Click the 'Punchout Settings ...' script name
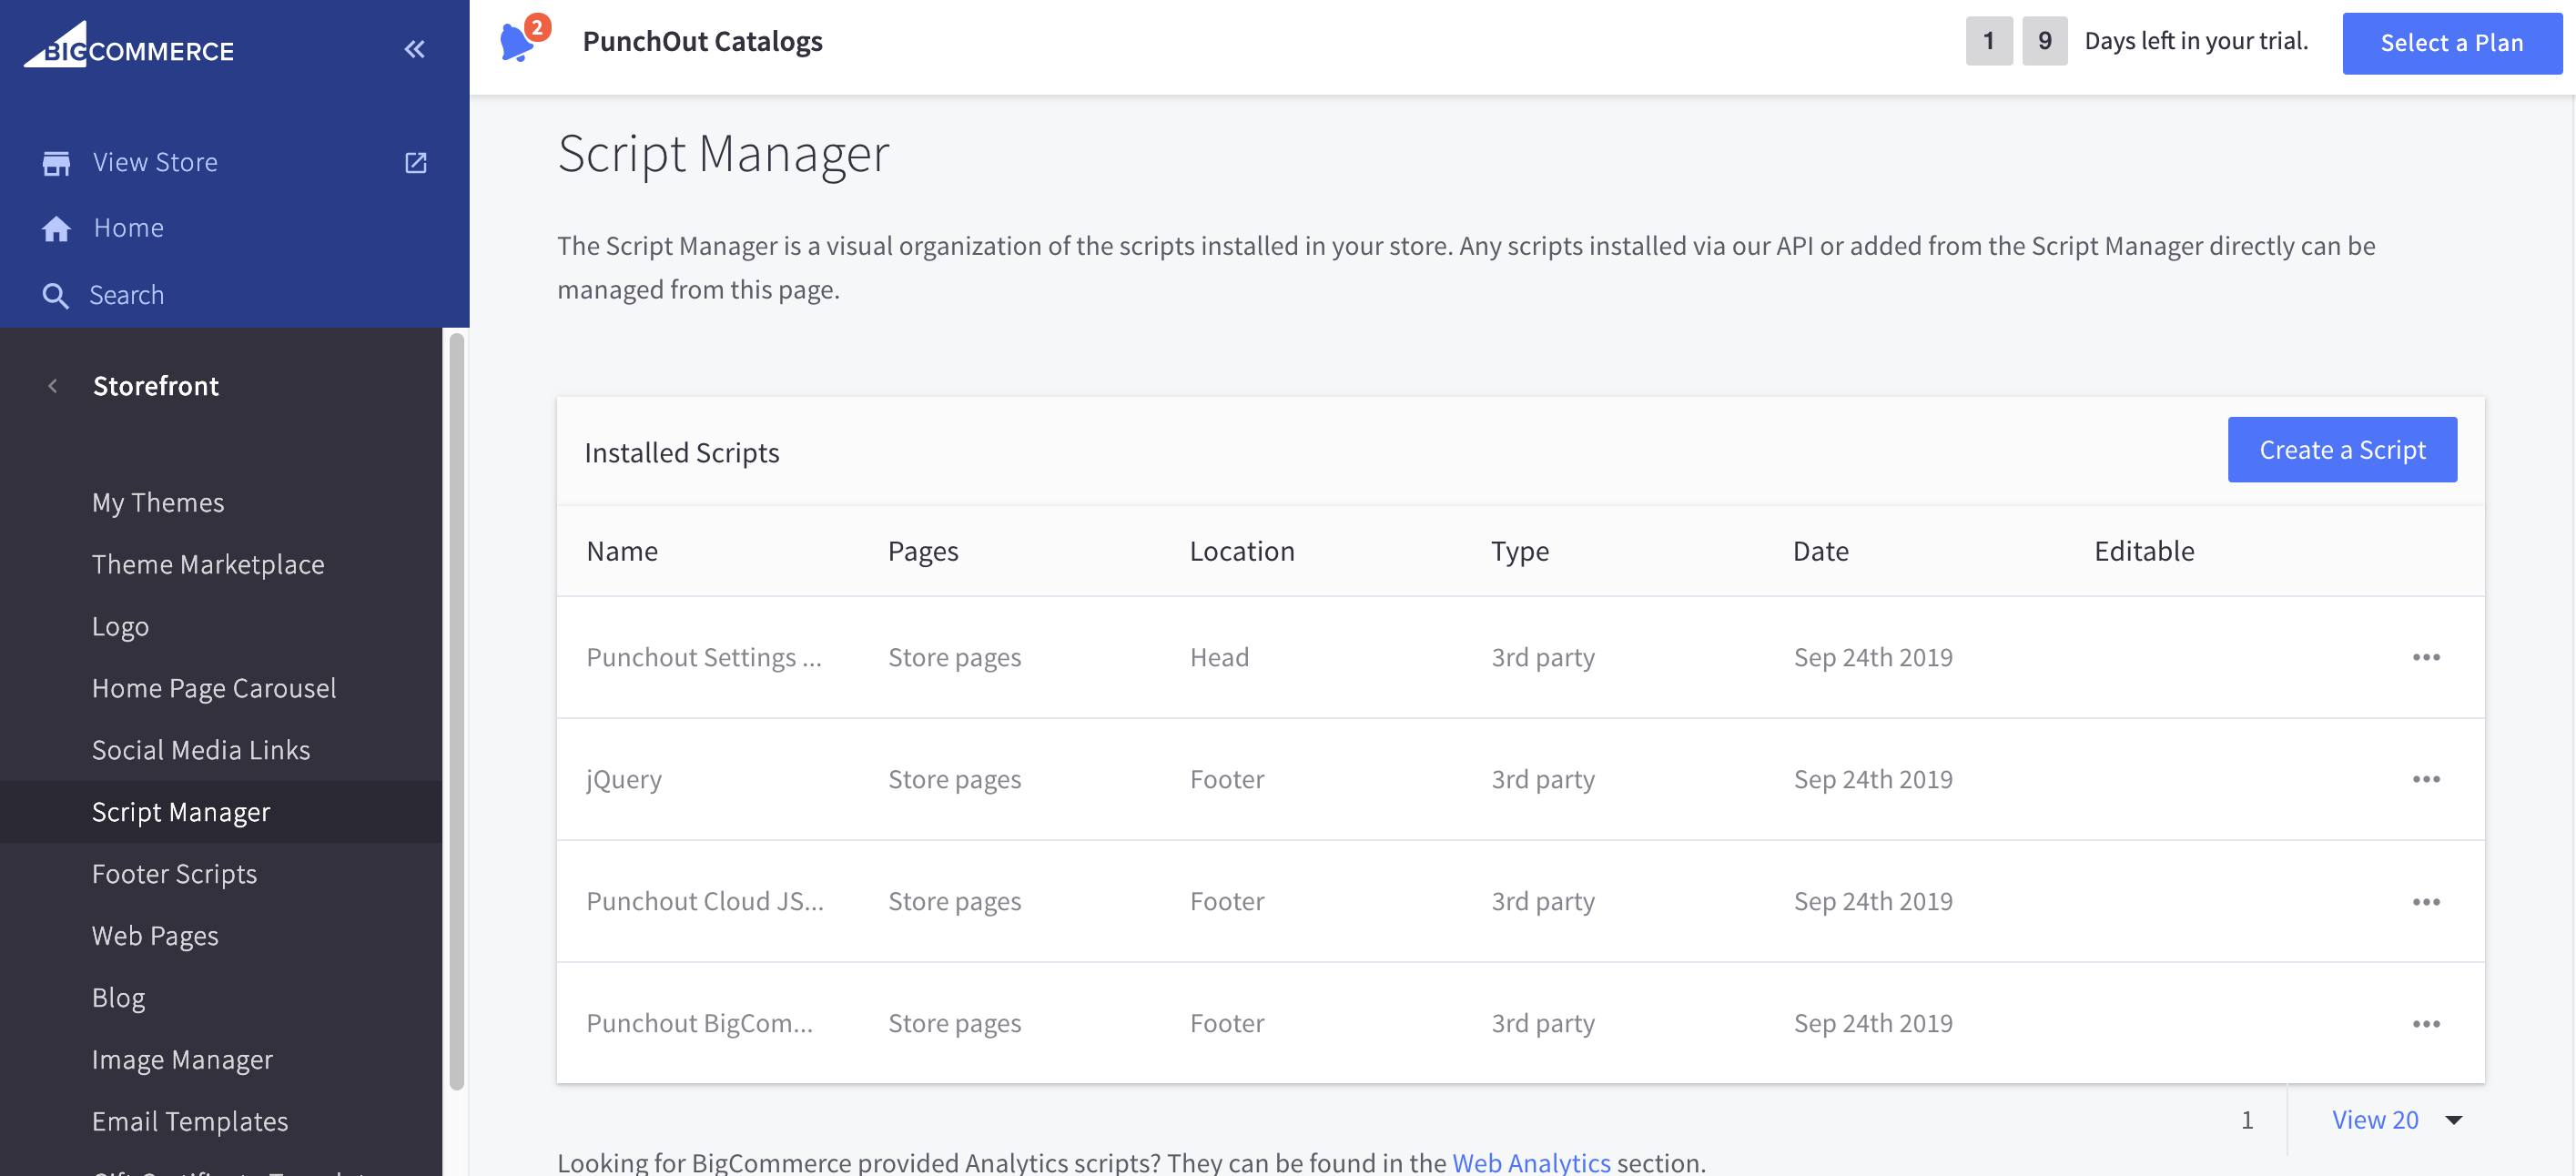Image resolution: width=2576 pixels, height=1176 pixels. pyautogui.click(x=704, y=657)
